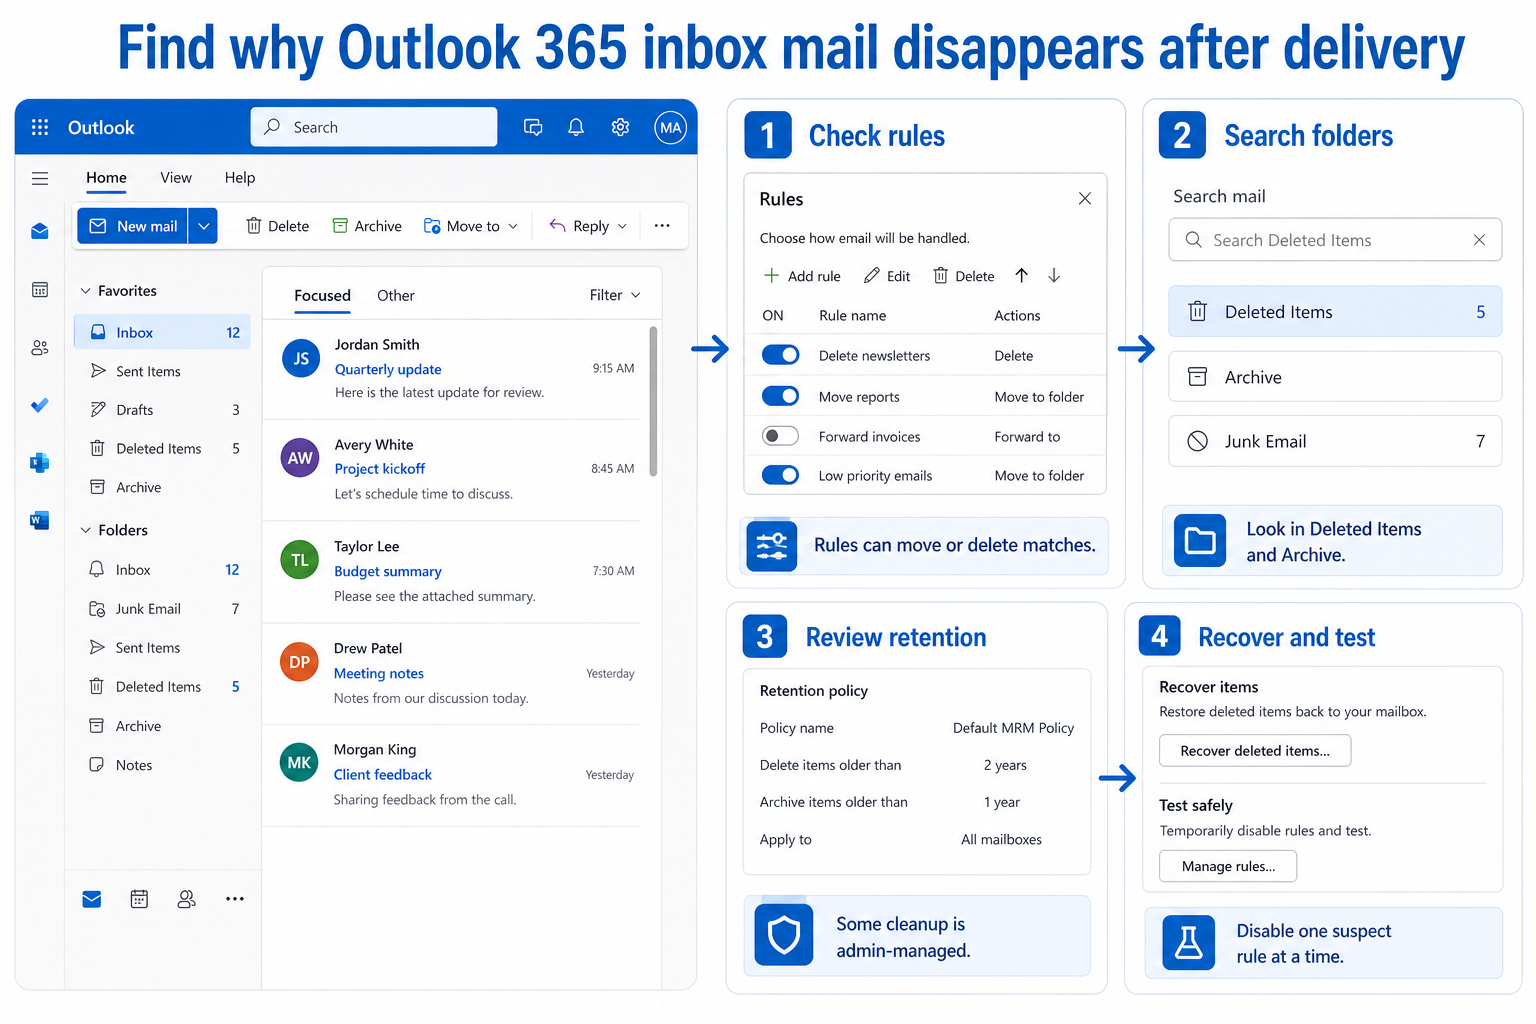Select the Other inbox tab

(396, 296)
